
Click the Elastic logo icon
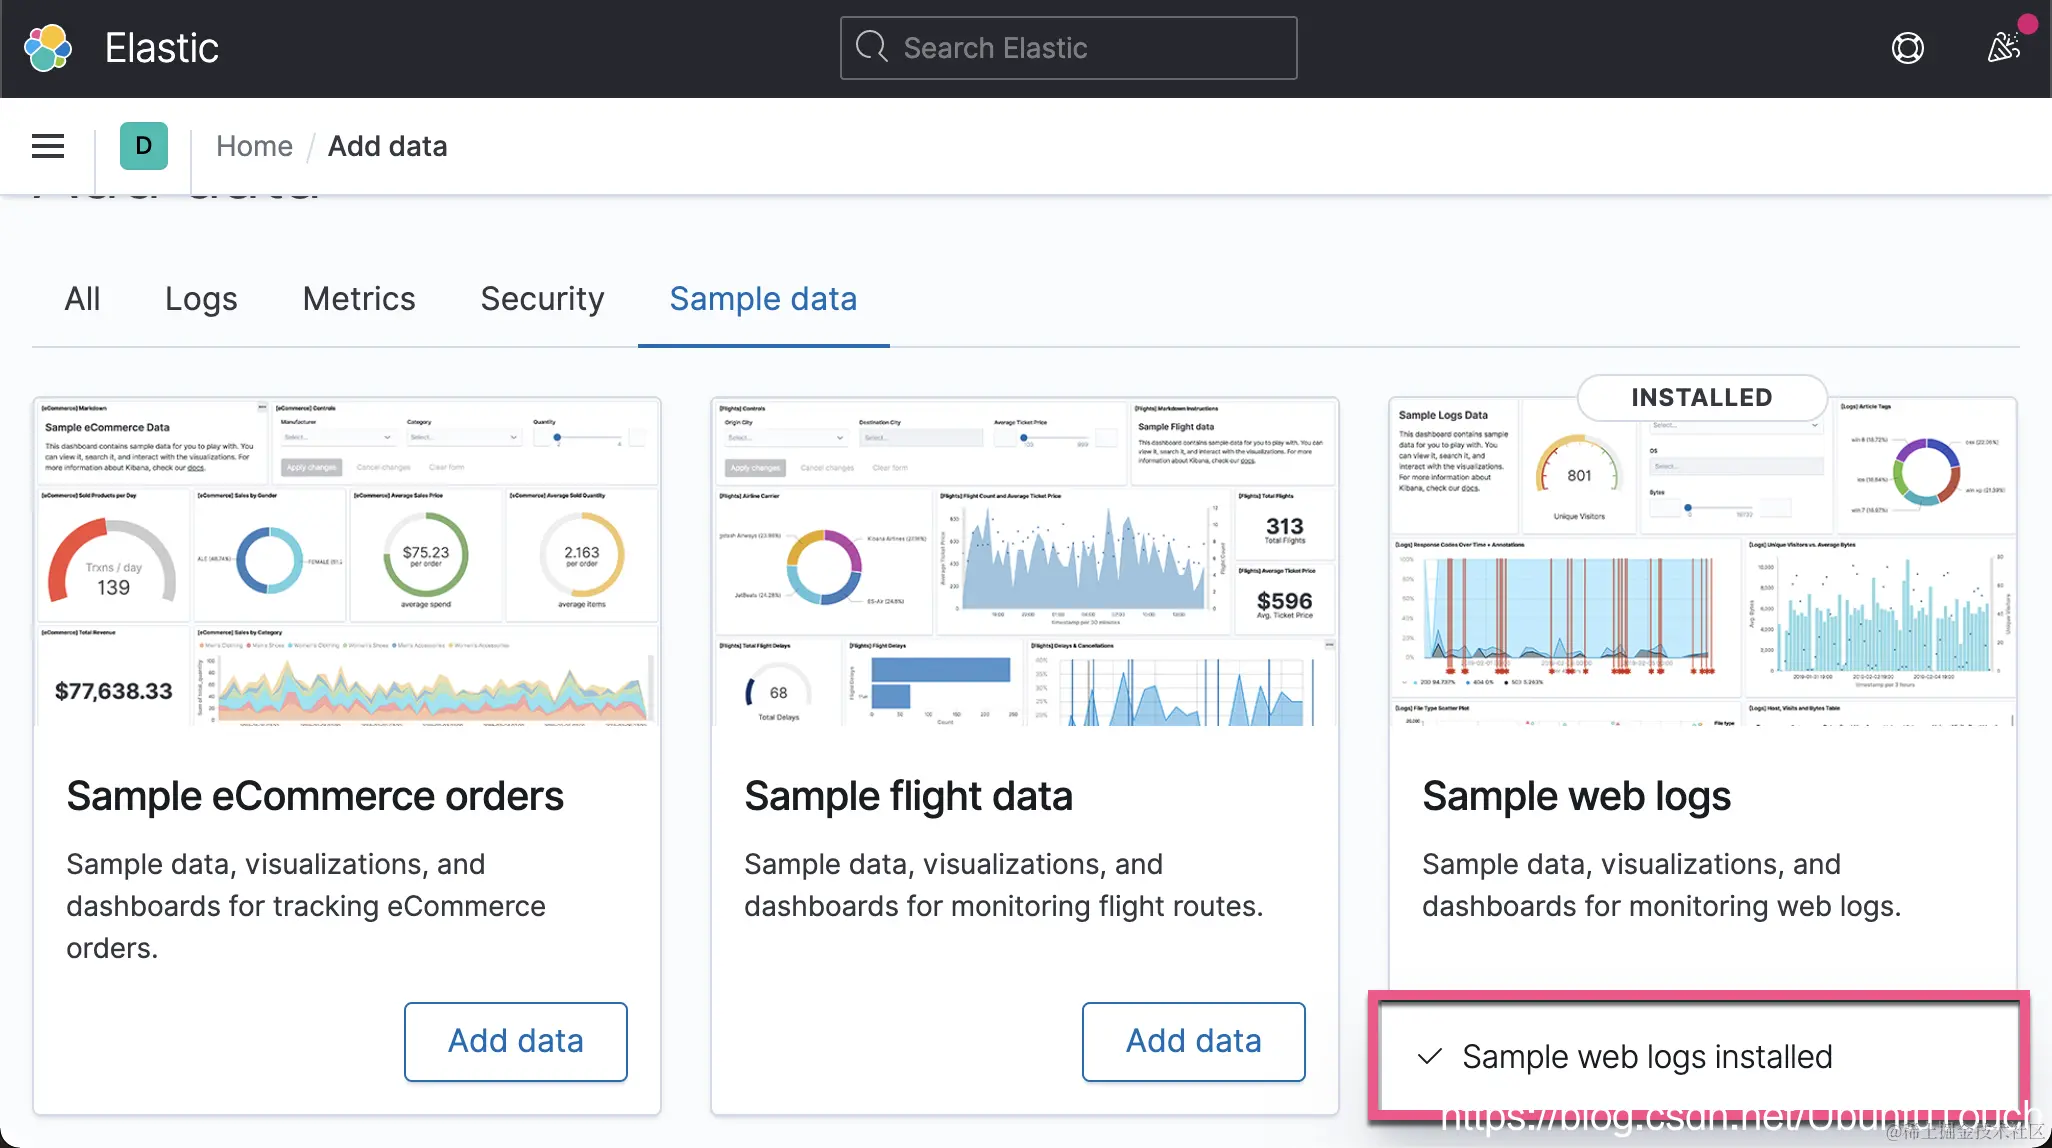click(48, 48)
